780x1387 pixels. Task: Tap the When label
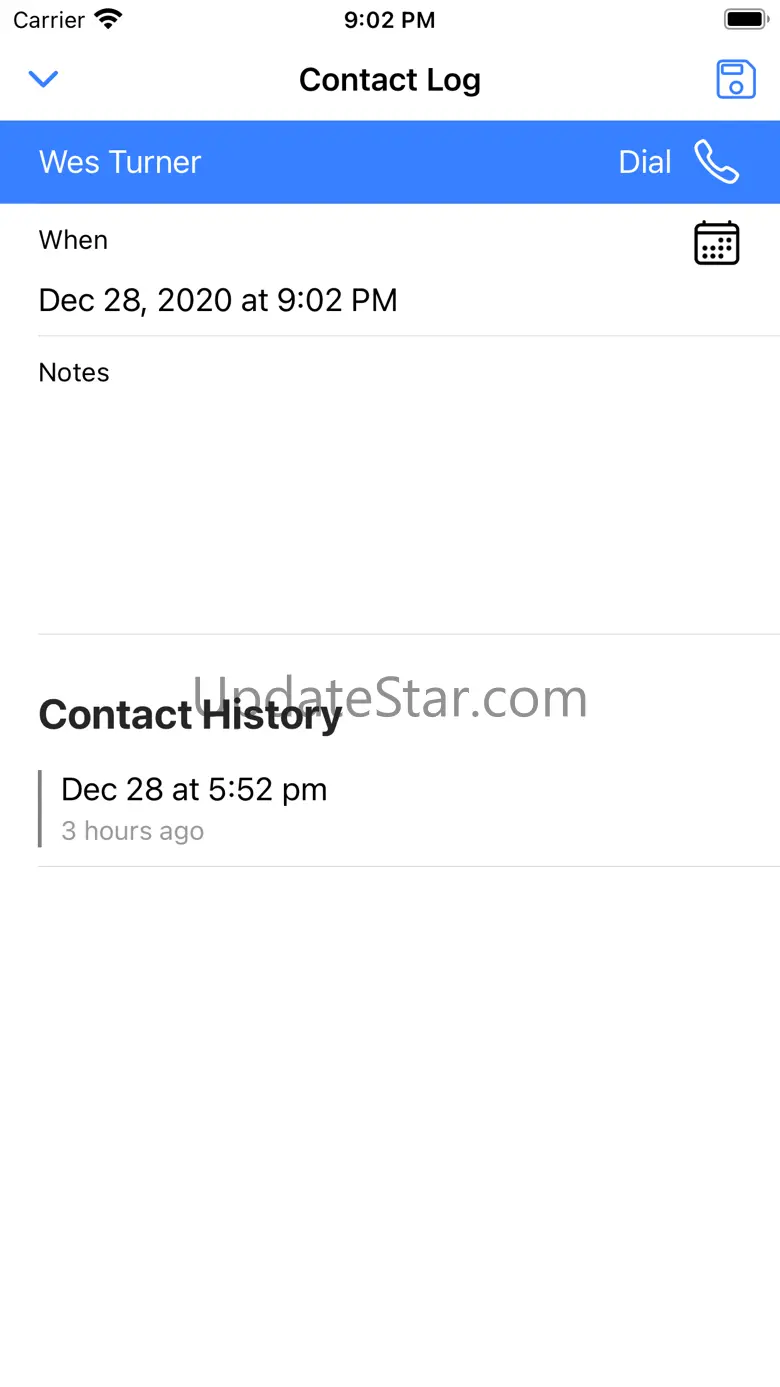[73, 240]
